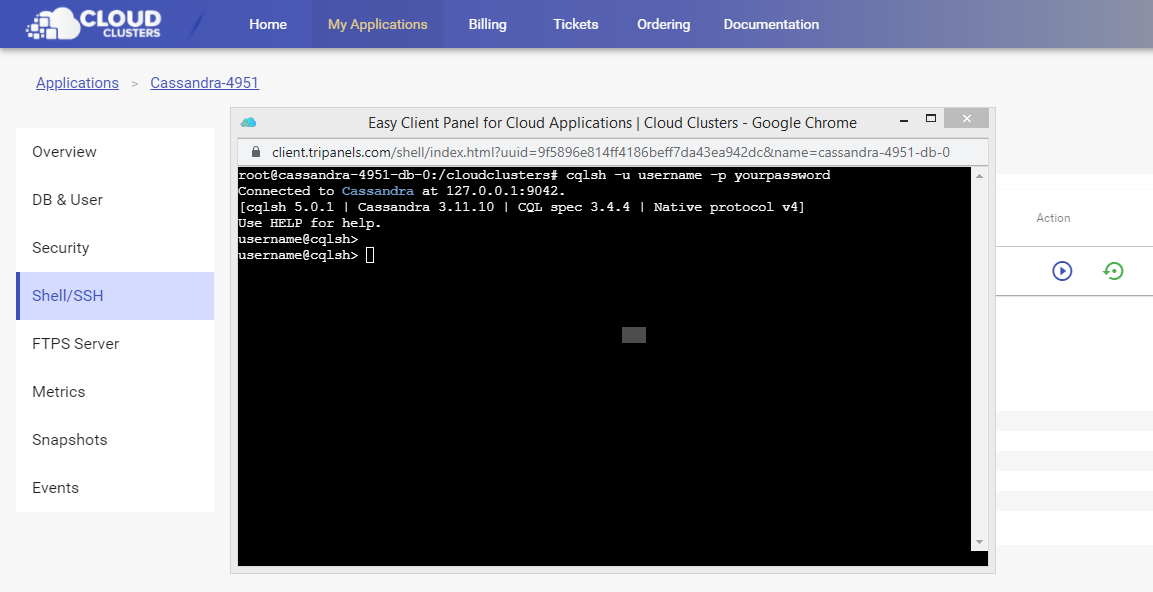This screenshot has width=1153, height=592.
Task: Open the FTPS Server section
Action: [115, 343]
